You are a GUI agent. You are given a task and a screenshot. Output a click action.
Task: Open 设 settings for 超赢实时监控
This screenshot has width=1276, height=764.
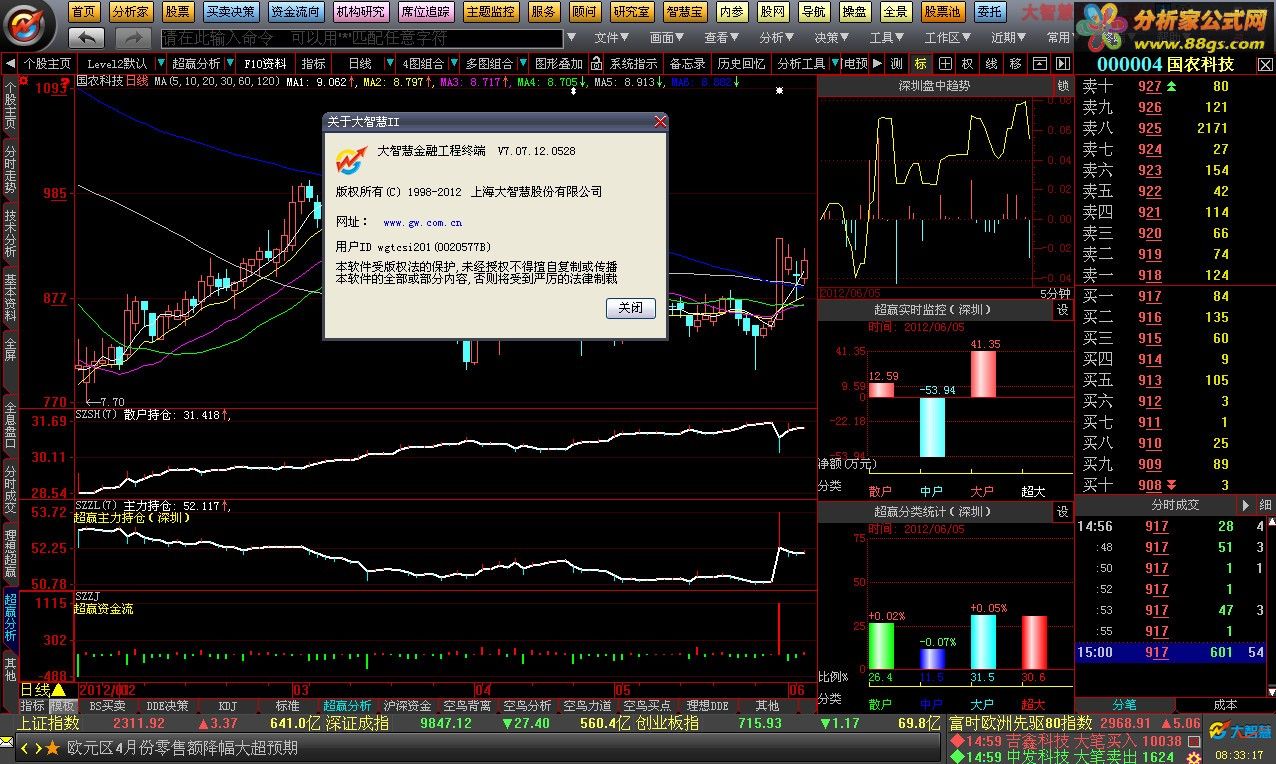(1062, 310)
